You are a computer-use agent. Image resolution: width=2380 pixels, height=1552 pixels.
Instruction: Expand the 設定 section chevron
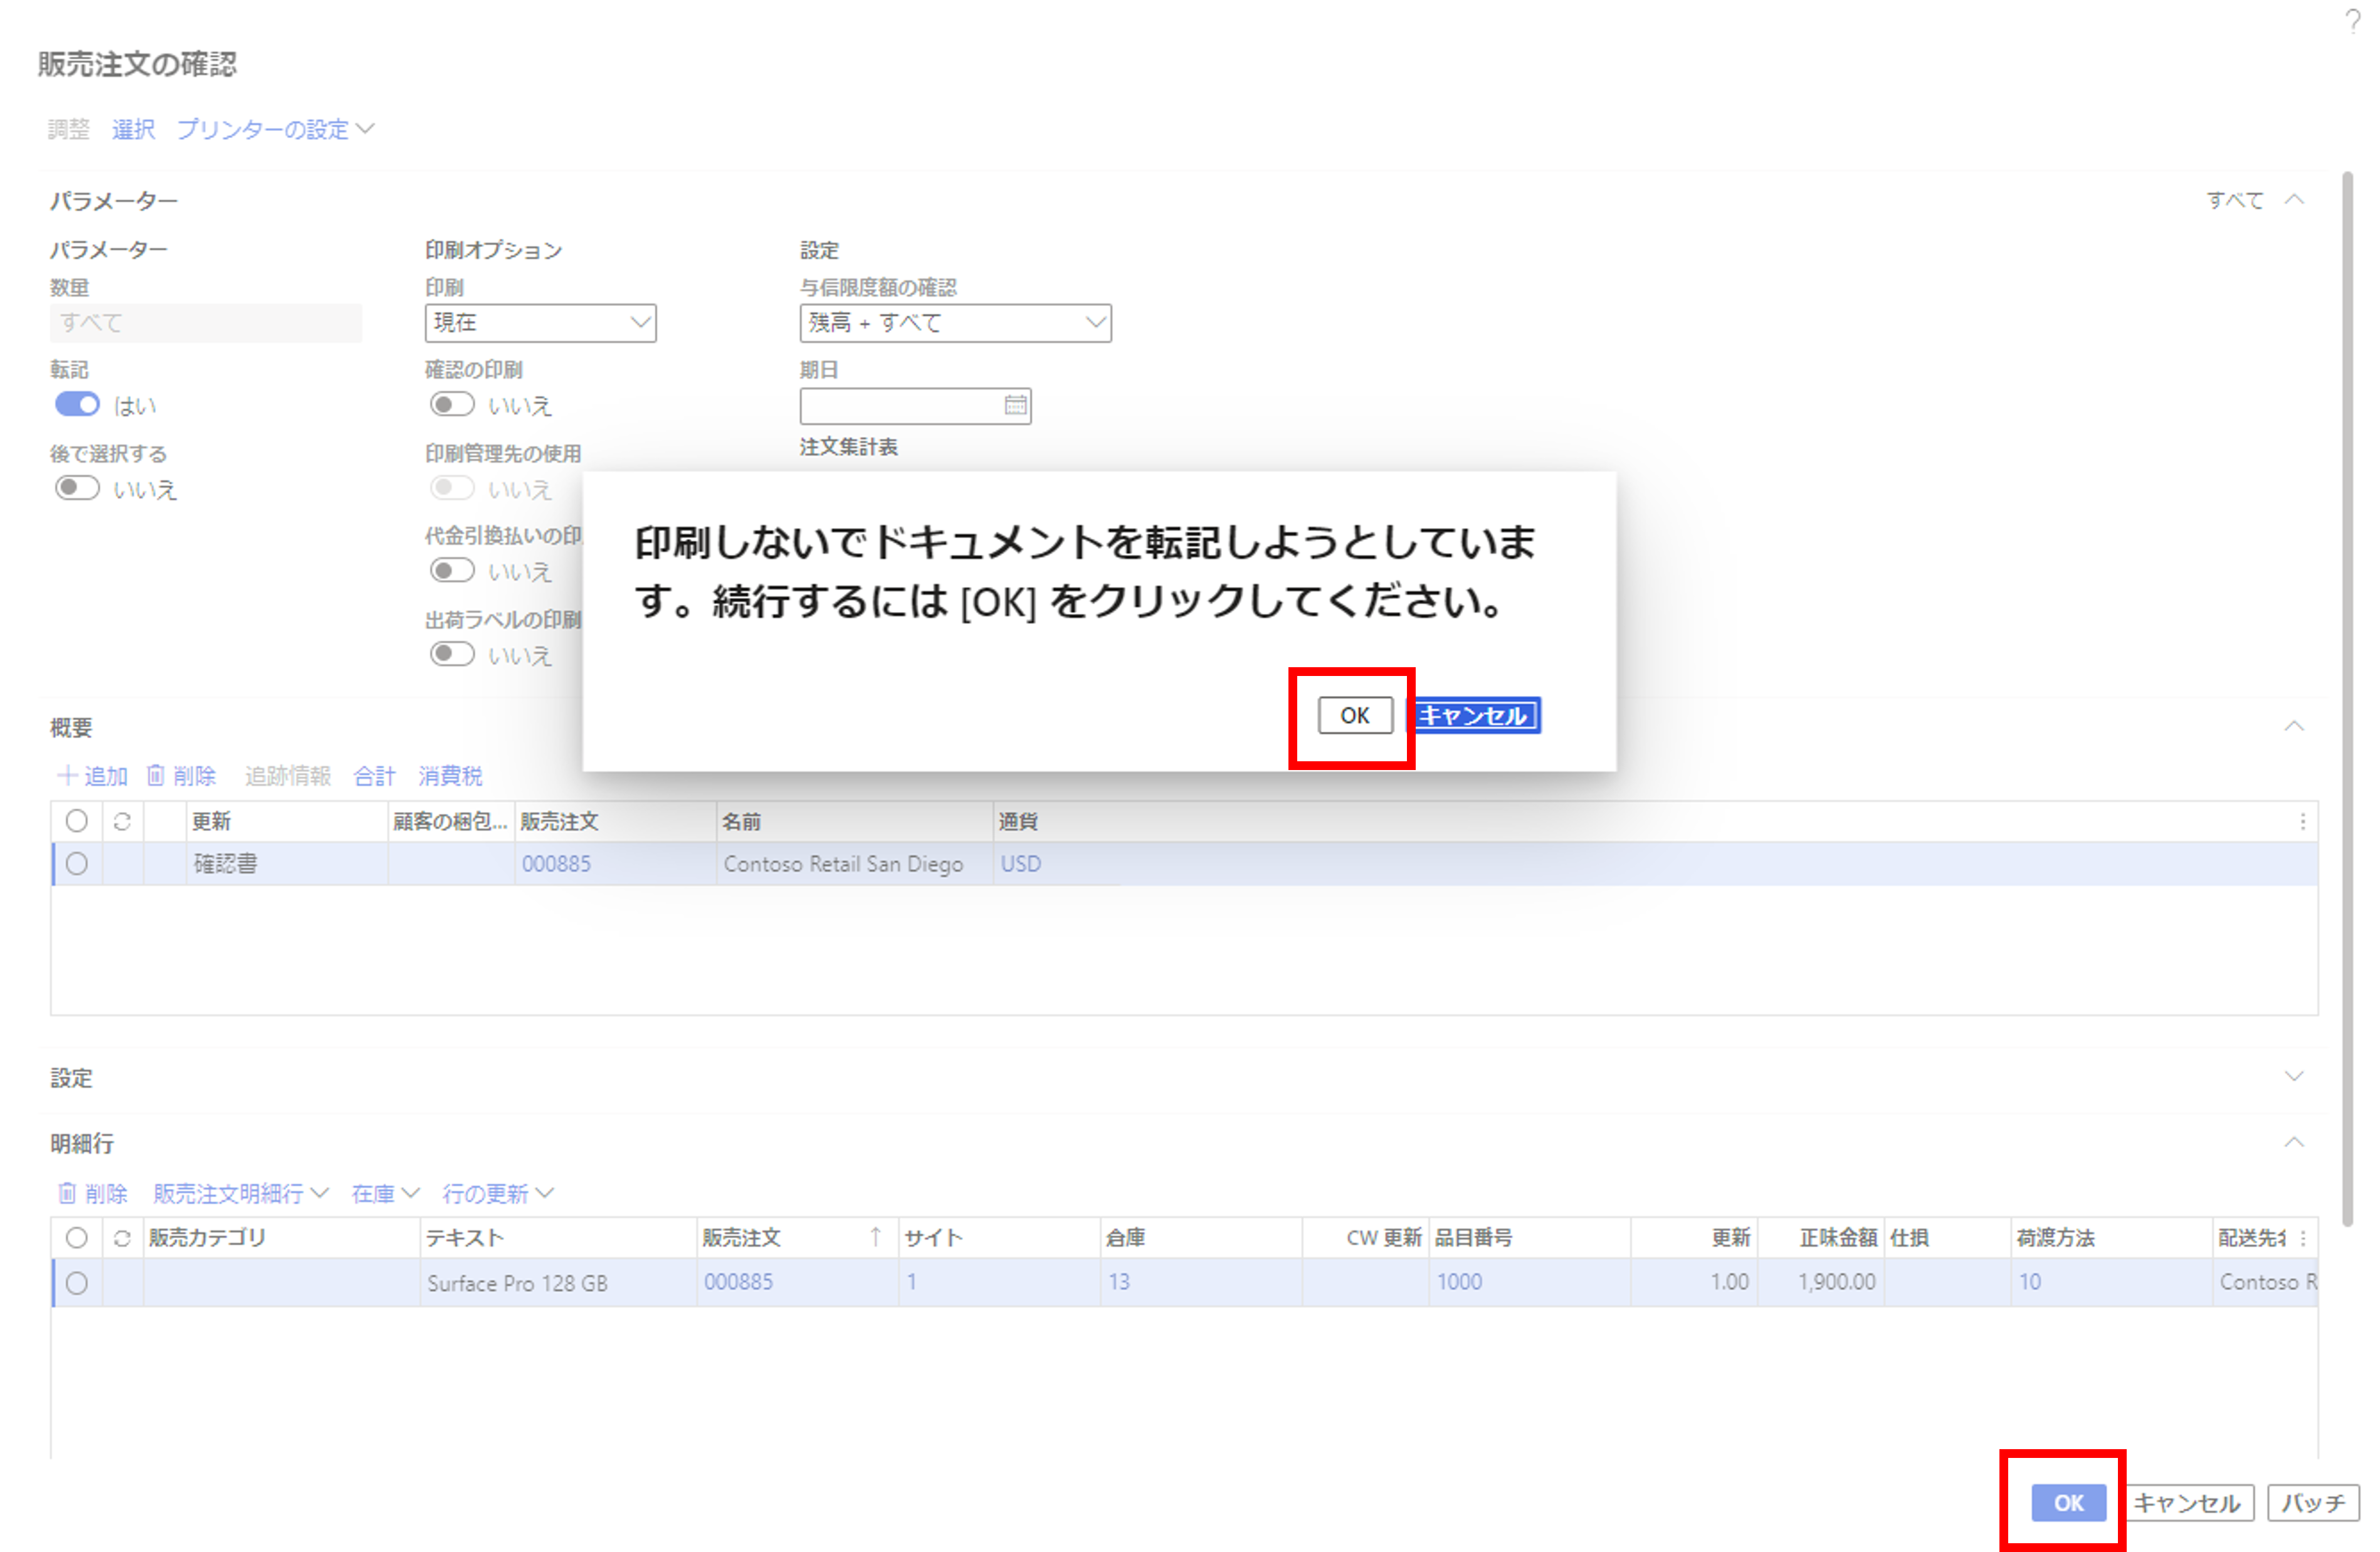pos(2294,1076)
